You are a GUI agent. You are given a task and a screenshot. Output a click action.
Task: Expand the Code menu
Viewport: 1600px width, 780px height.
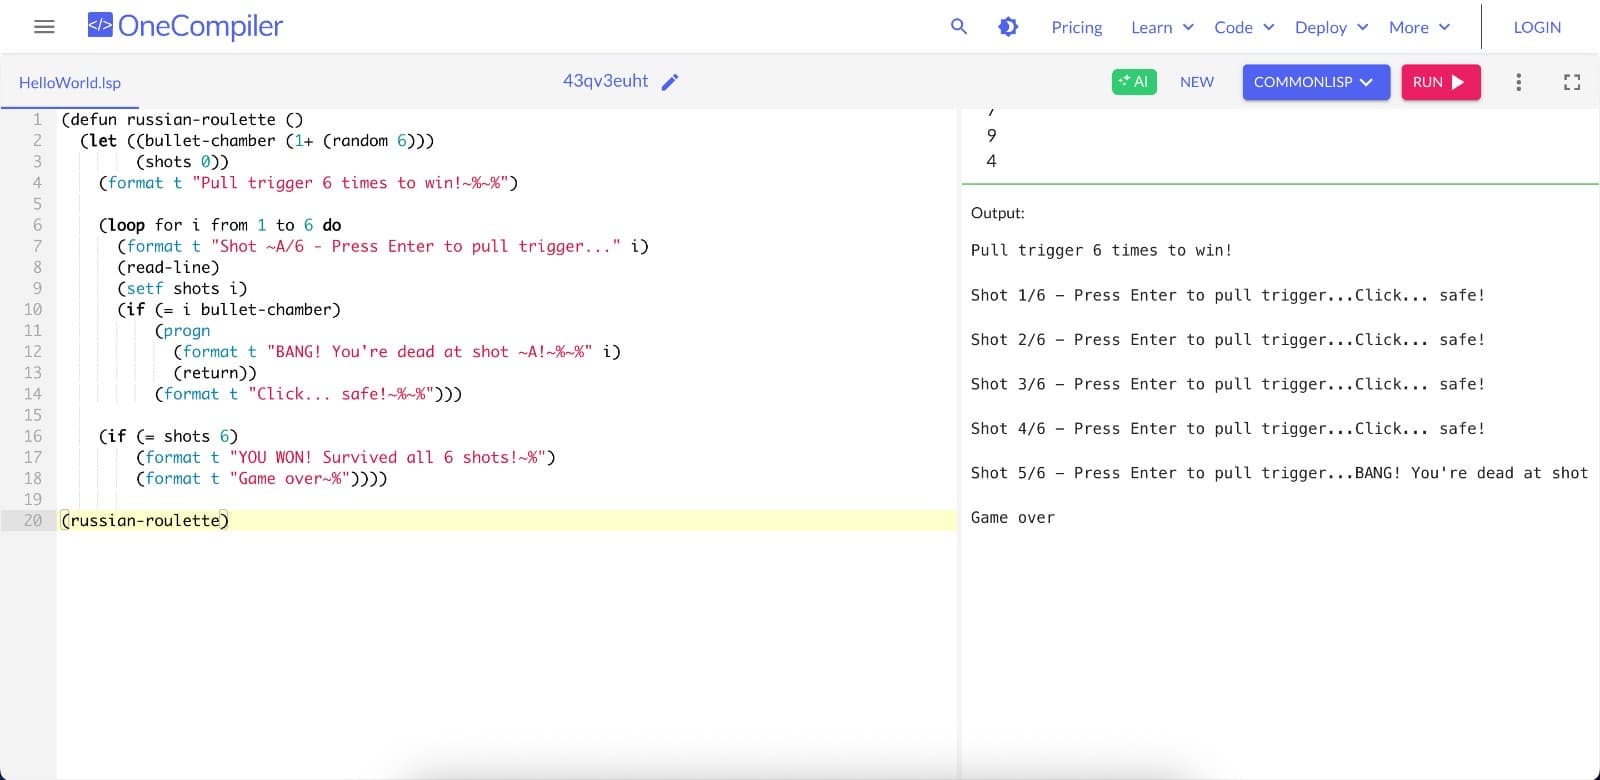tap(1244, 27)
